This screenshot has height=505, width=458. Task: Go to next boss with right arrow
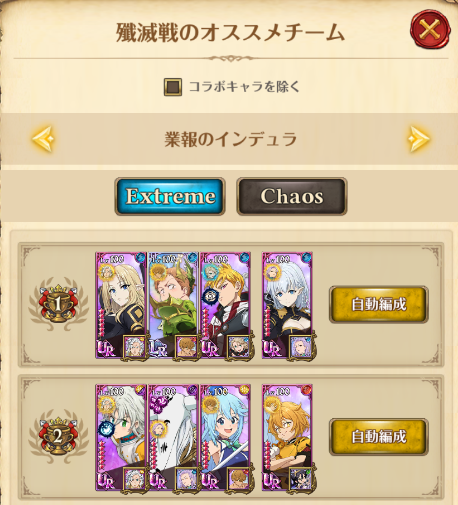point(418,139)
